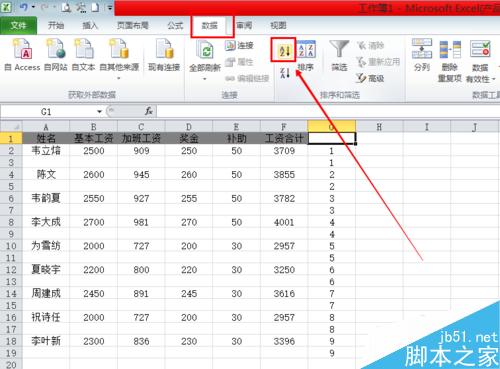Open the 连接 connections button

coord(239,46)
